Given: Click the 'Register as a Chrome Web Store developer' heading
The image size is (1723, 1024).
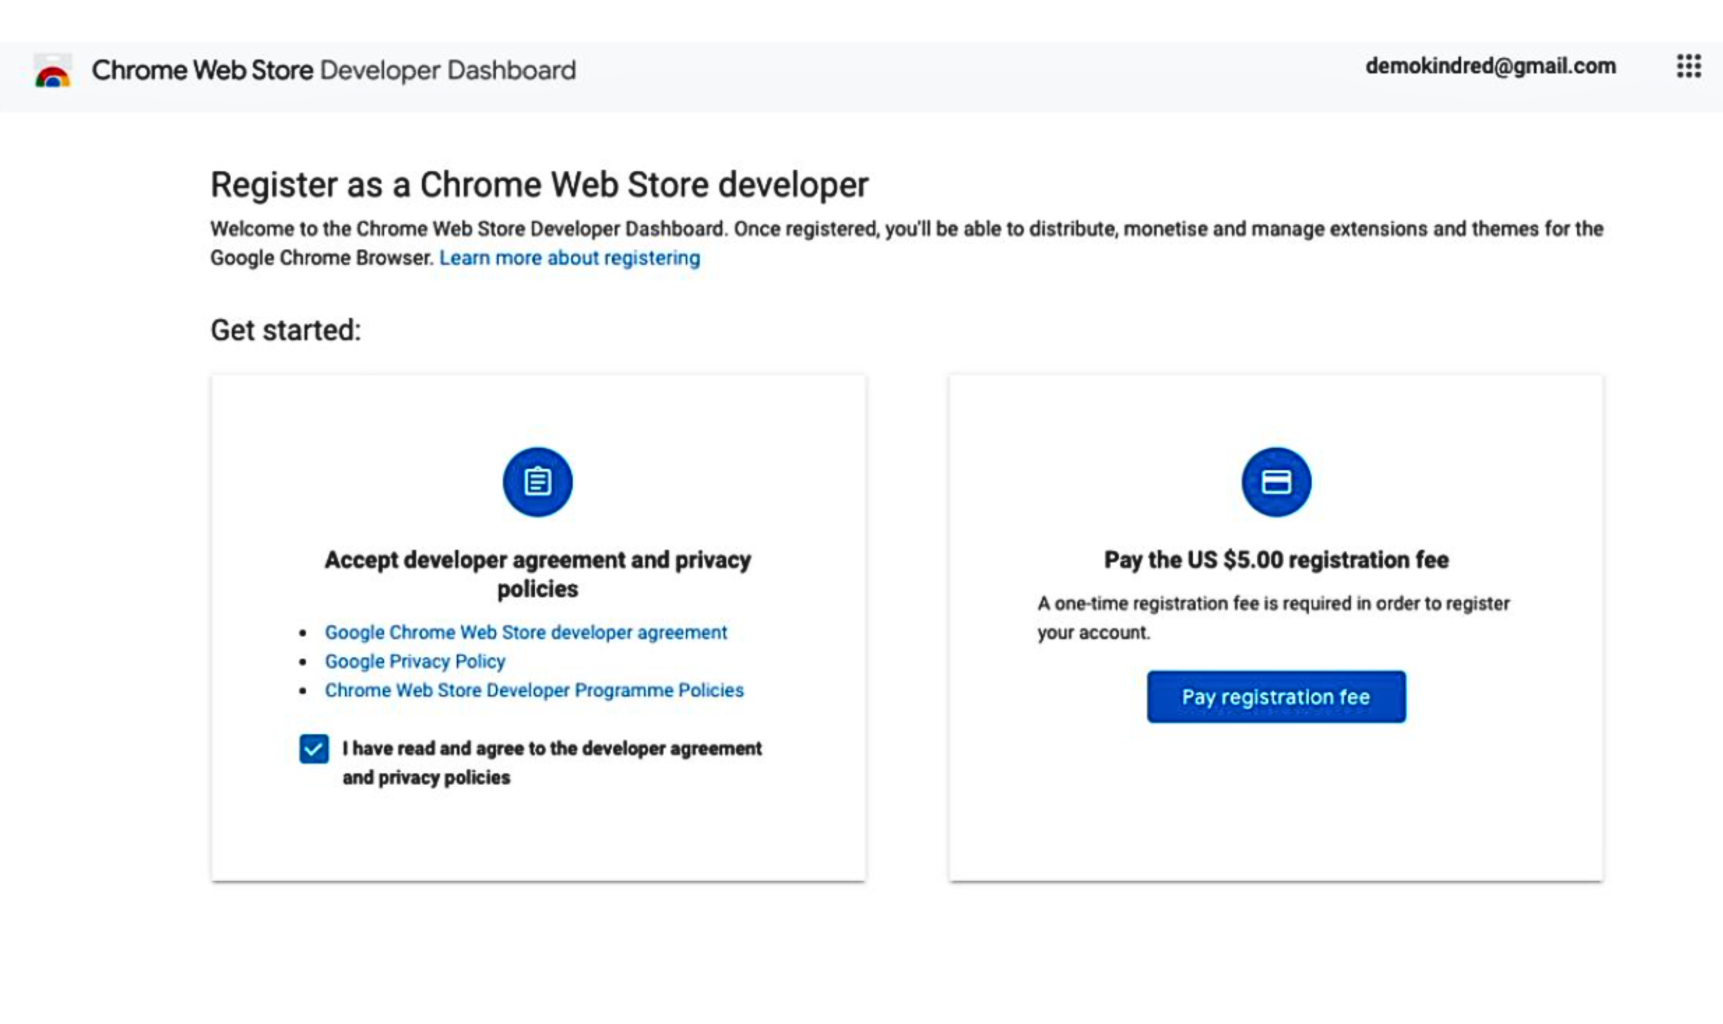Looking at the screenshot, I should click(x=539, y=185).
